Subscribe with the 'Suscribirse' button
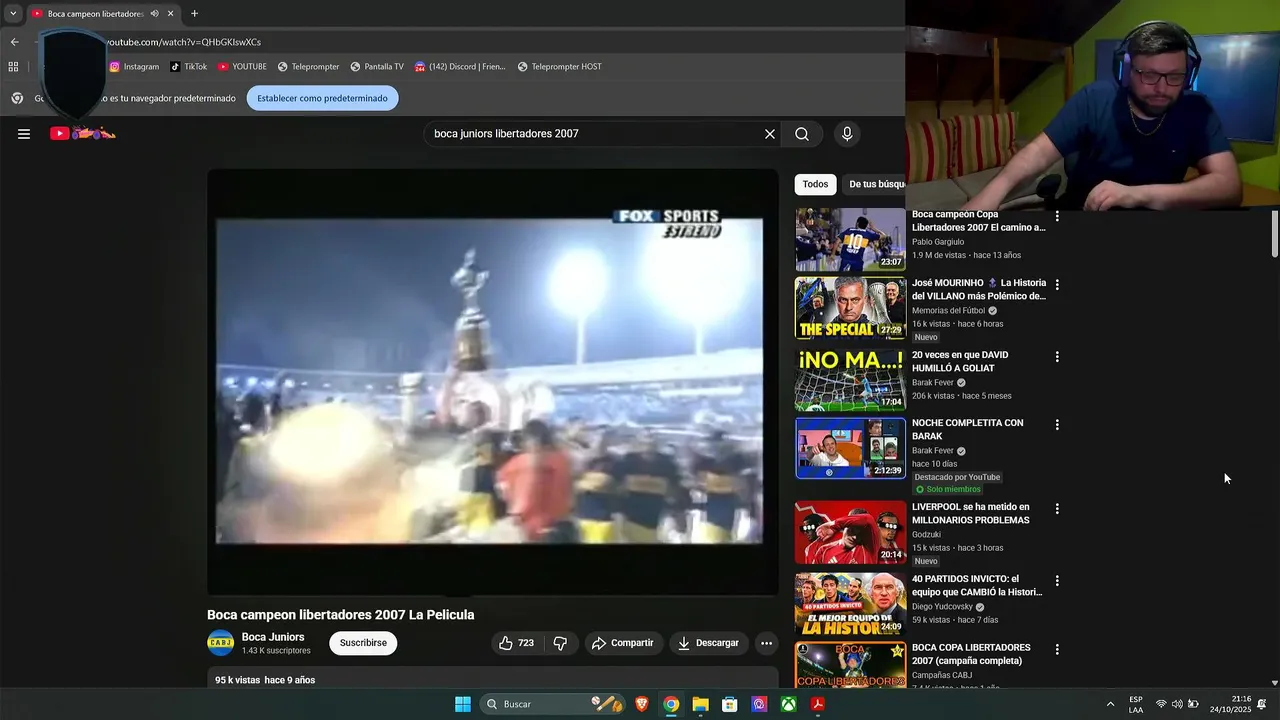Screen dimensions: 1280x720 pyautogui.click(x=363, y=643)
